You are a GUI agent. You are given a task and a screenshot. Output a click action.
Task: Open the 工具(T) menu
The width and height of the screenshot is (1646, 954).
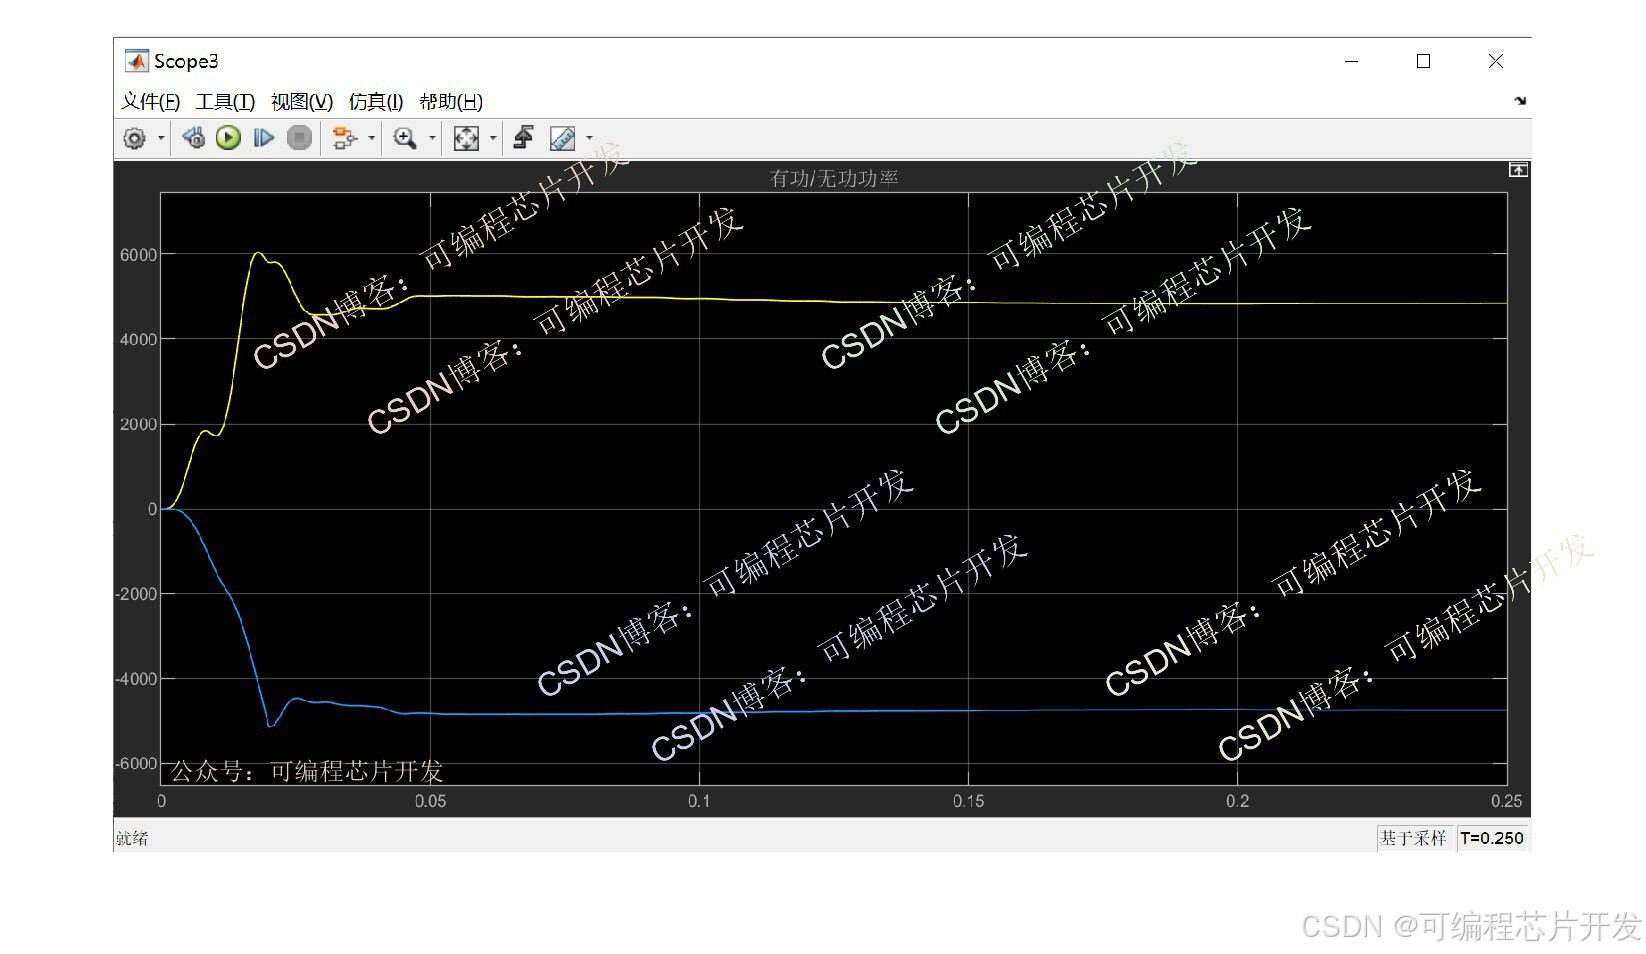[x=225, y=102]
